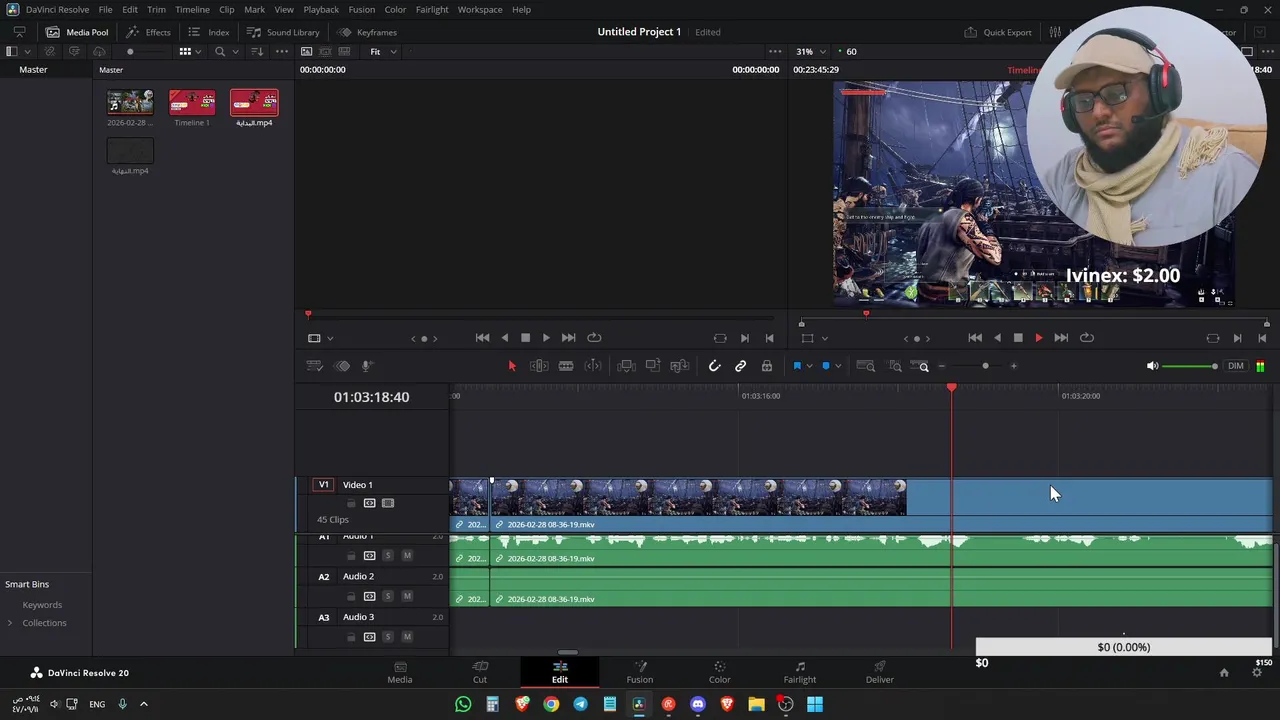This screenshot has height=720, width=1280.
Task: Open the Index panel
Action: click(209, 32)
